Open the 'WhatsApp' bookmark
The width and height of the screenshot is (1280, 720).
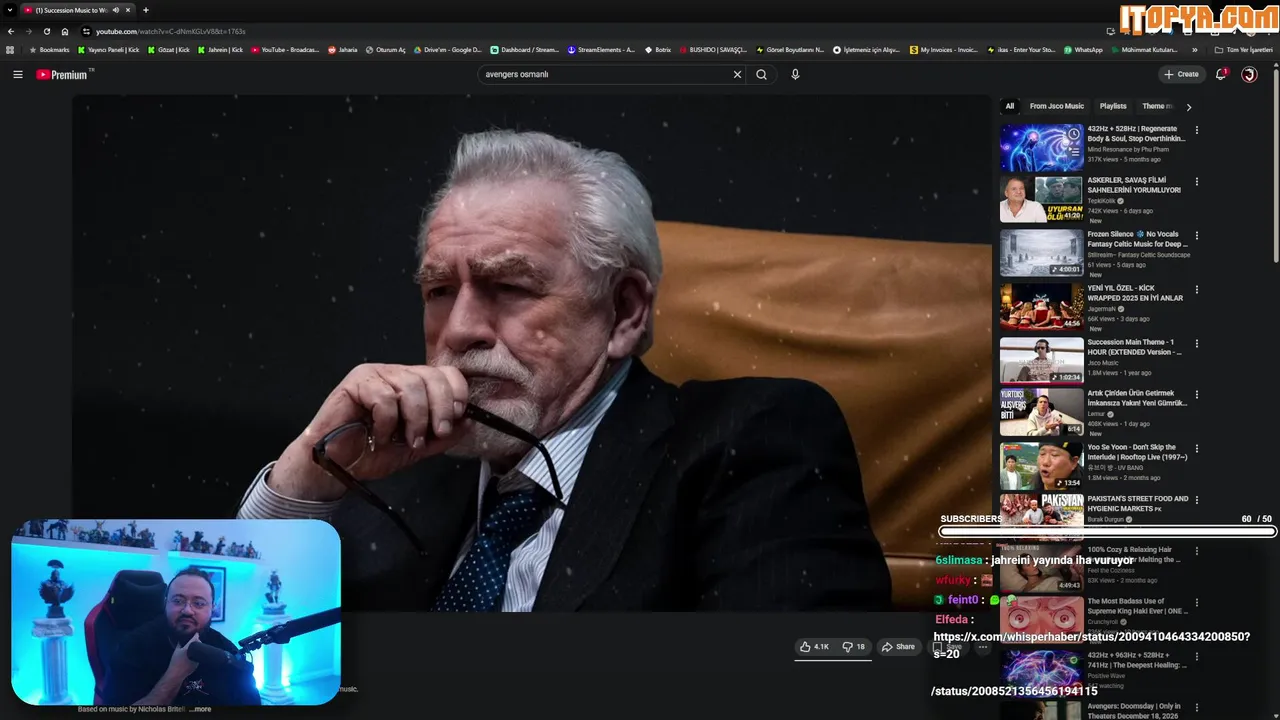1083,49
